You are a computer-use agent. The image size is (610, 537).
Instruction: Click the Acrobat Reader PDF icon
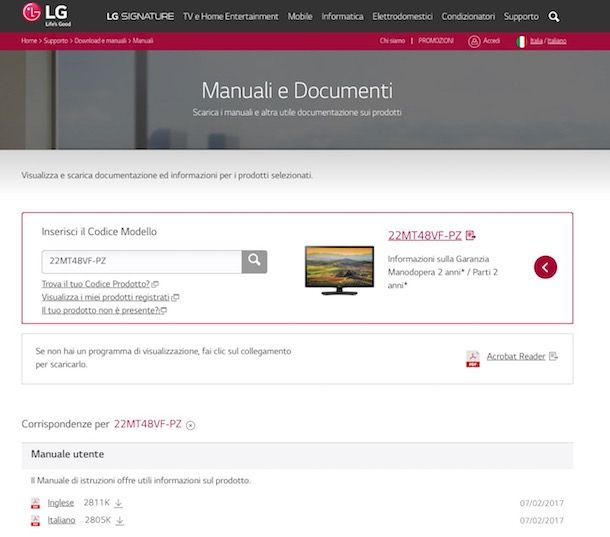coord(473,359)
